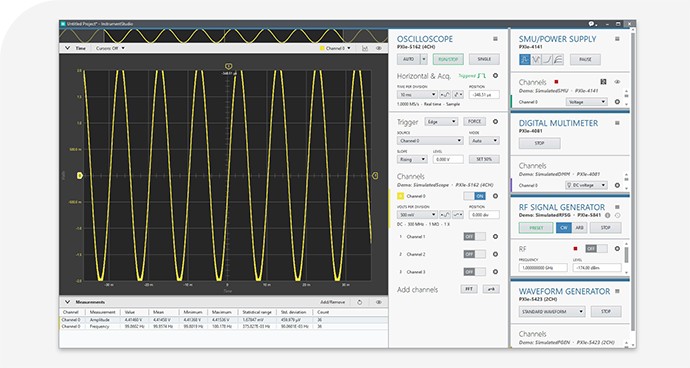Viewport: 690px width, 368px height.
Task: Click the RF Signal Generator info icon
Action: tap(607, 215)
